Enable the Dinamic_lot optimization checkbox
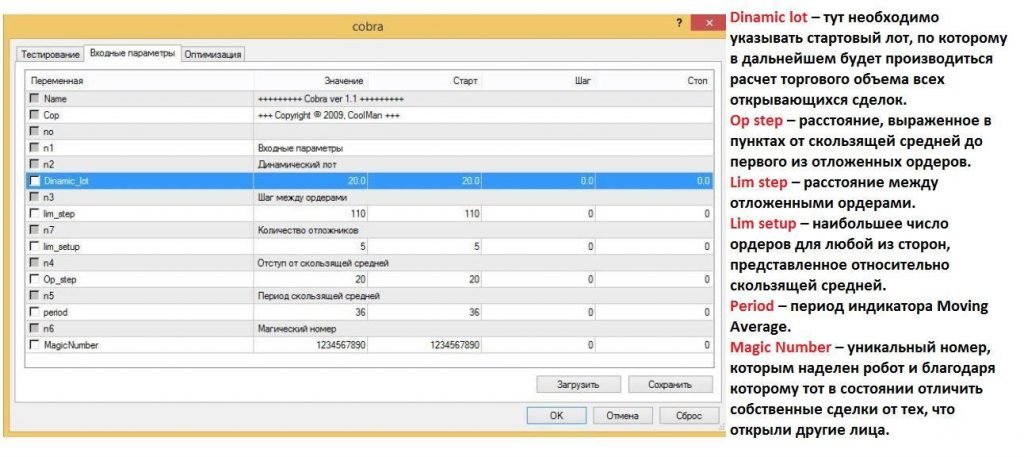This screenshot has height=457, width=1024. [x=35, y=181]
